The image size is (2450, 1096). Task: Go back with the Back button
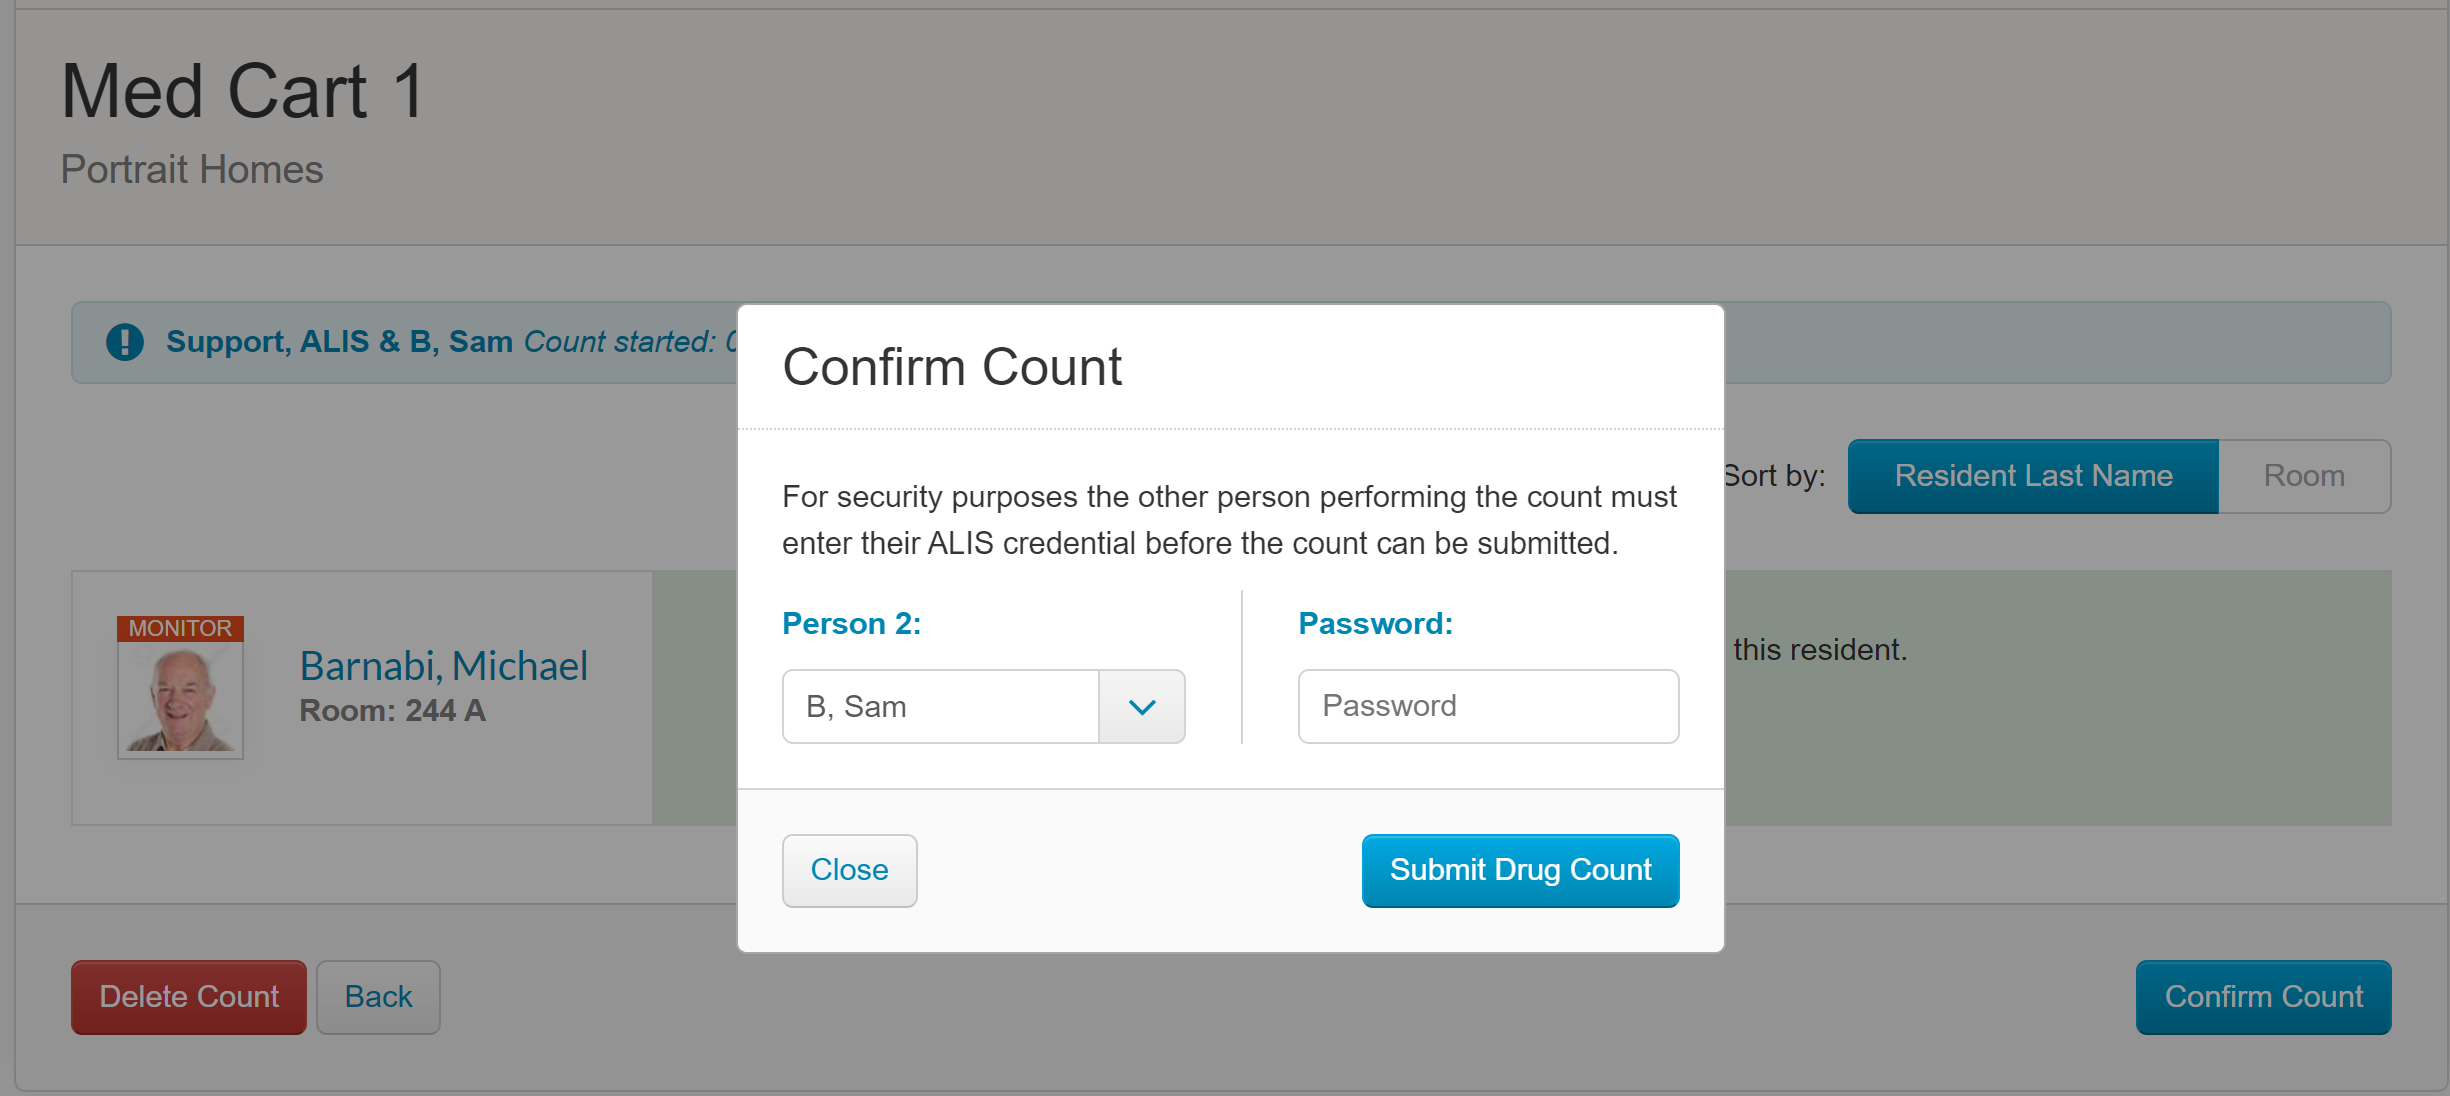click(x=378, y=997)
